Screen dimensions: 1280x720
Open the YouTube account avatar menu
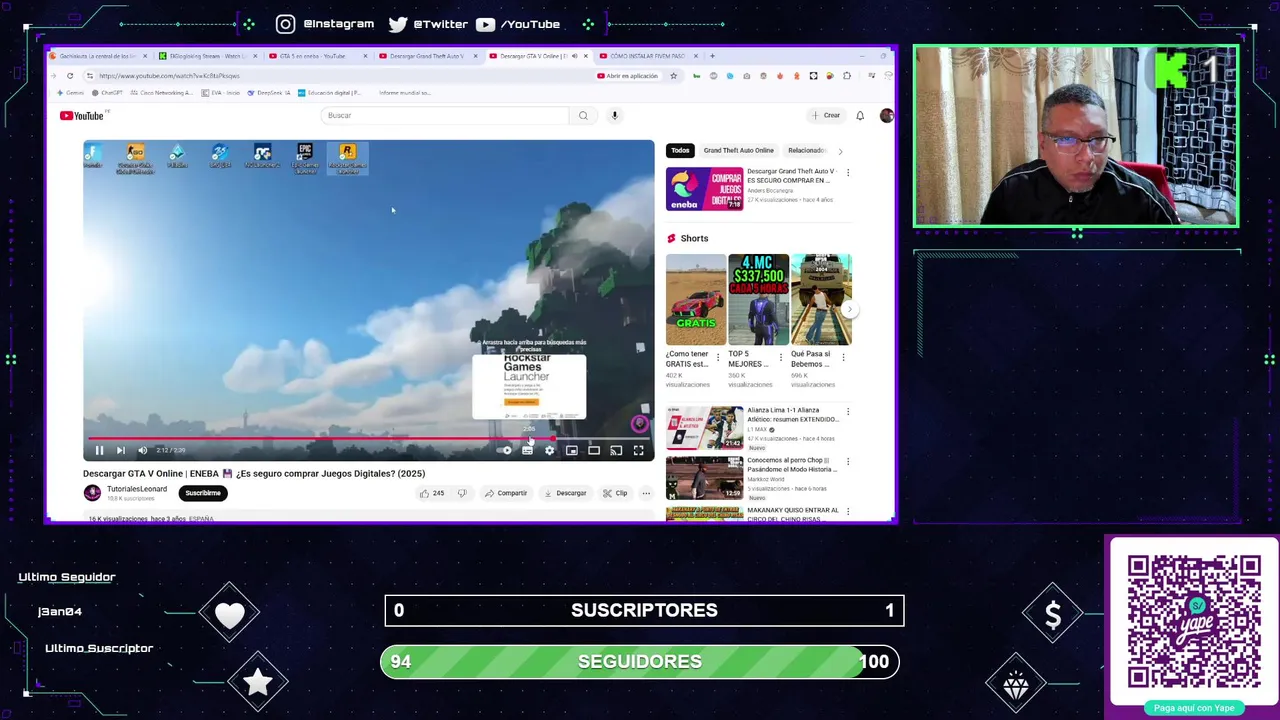pyautogui.click(x=886, y=116)
